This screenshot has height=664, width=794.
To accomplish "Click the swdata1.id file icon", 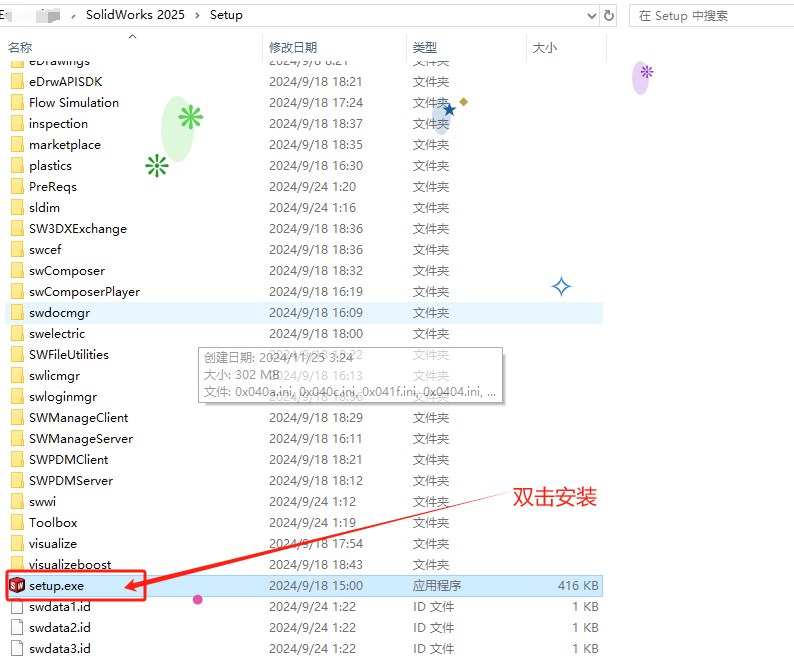I will click(17, 607).
